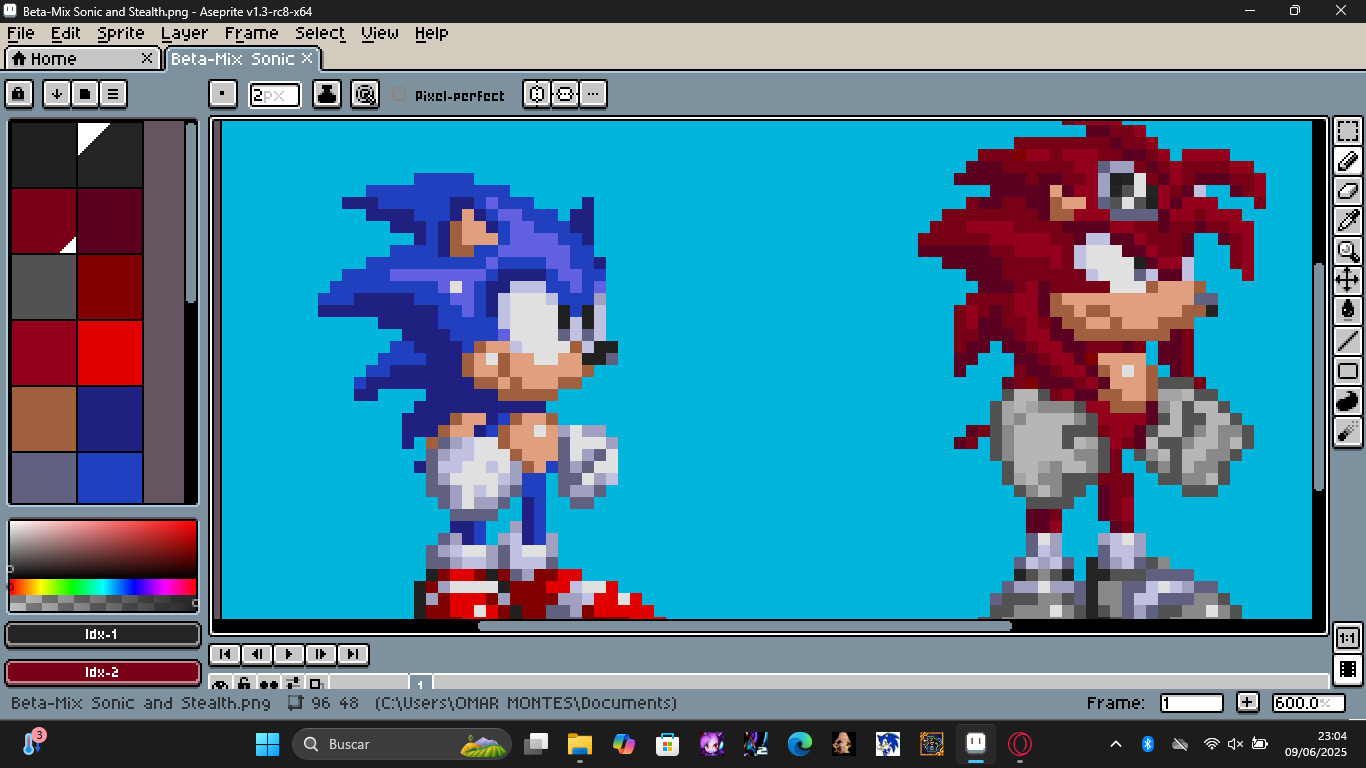Open the brush dynamics options with the ... button

click(x=593, y=94)
